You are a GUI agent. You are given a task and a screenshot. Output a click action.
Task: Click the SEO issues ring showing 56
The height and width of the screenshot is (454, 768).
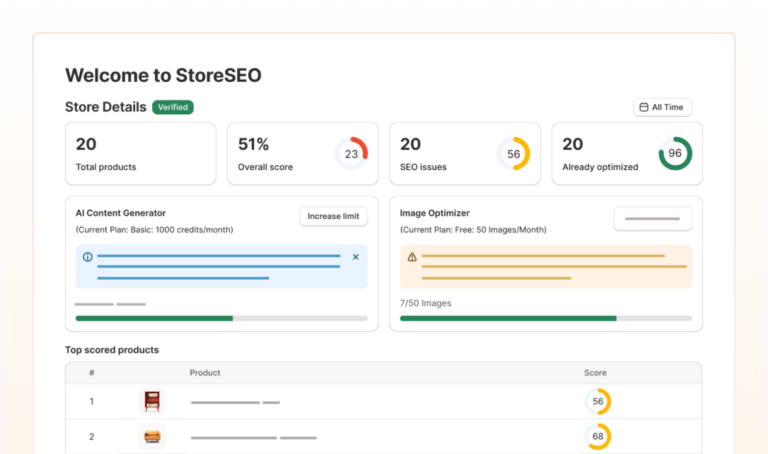tap(513, 154)
